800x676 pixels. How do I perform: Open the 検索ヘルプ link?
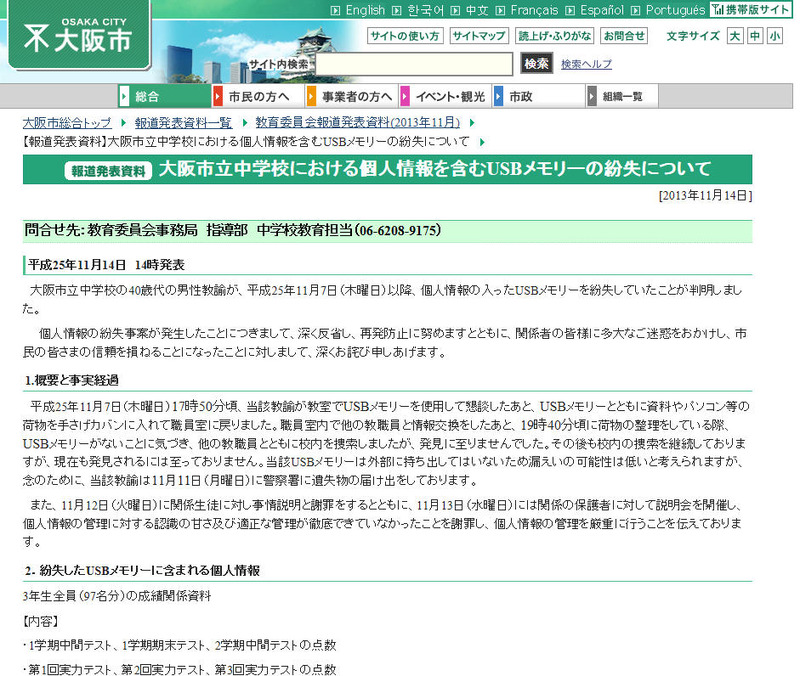586,64
